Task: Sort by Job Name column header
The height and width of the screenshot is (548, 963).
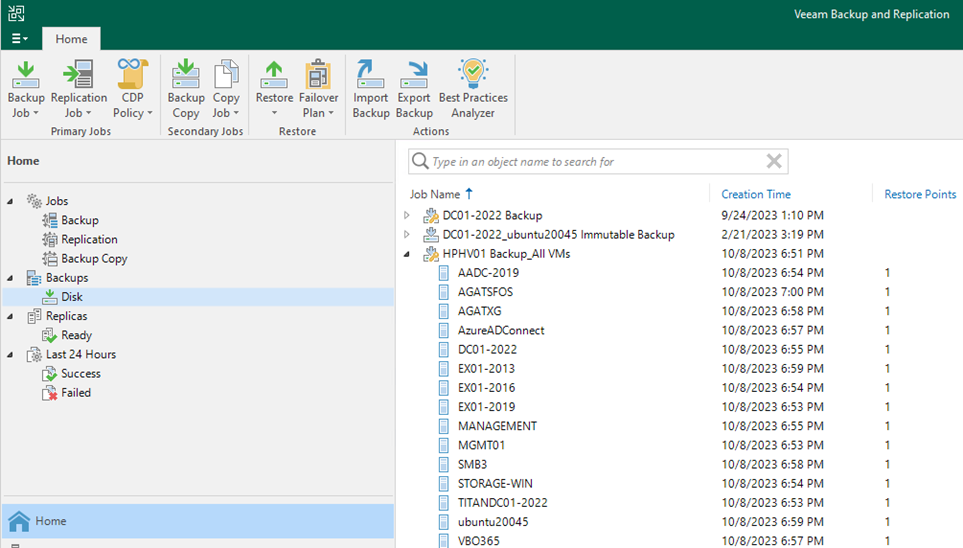Action: click(435, 194)
